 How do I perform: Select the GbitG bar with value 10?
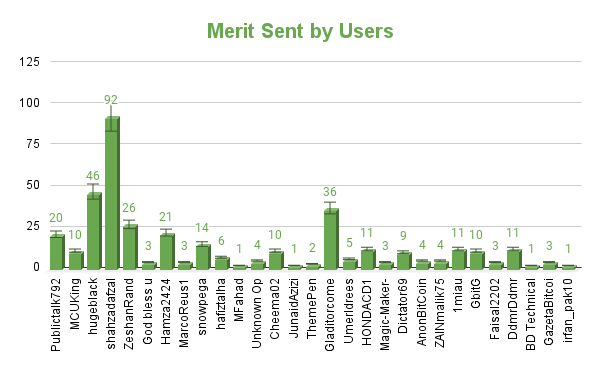477,261
